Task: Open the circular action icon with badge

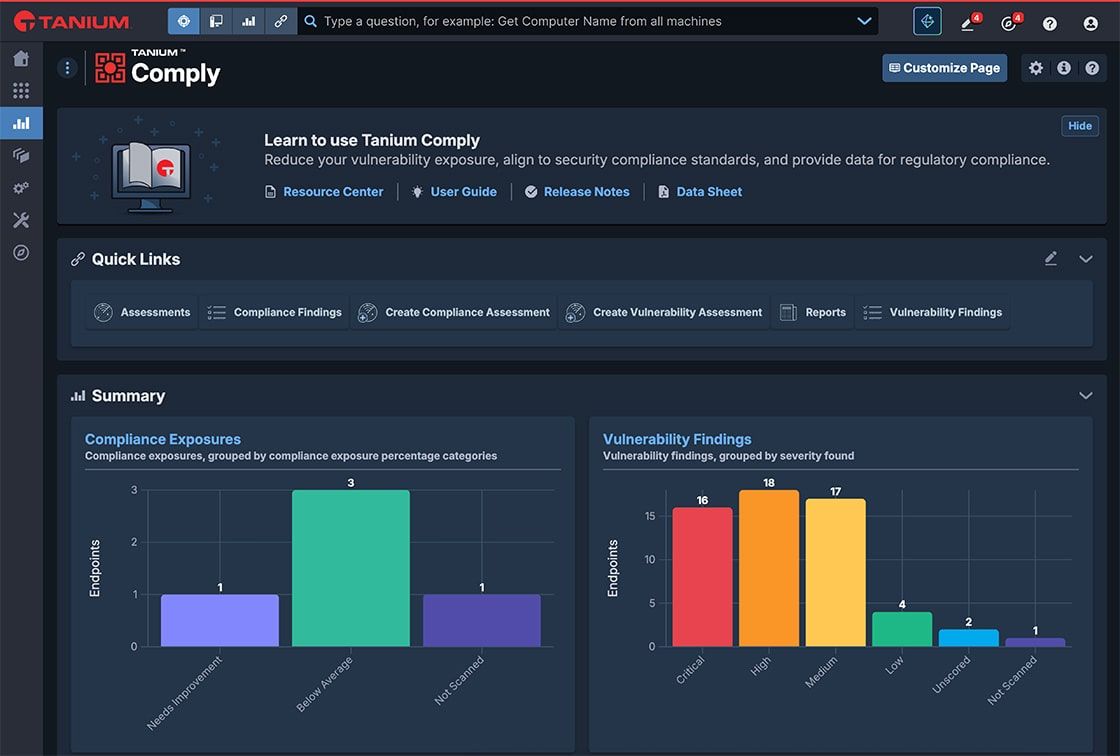Action: (x=1010, y=23)
